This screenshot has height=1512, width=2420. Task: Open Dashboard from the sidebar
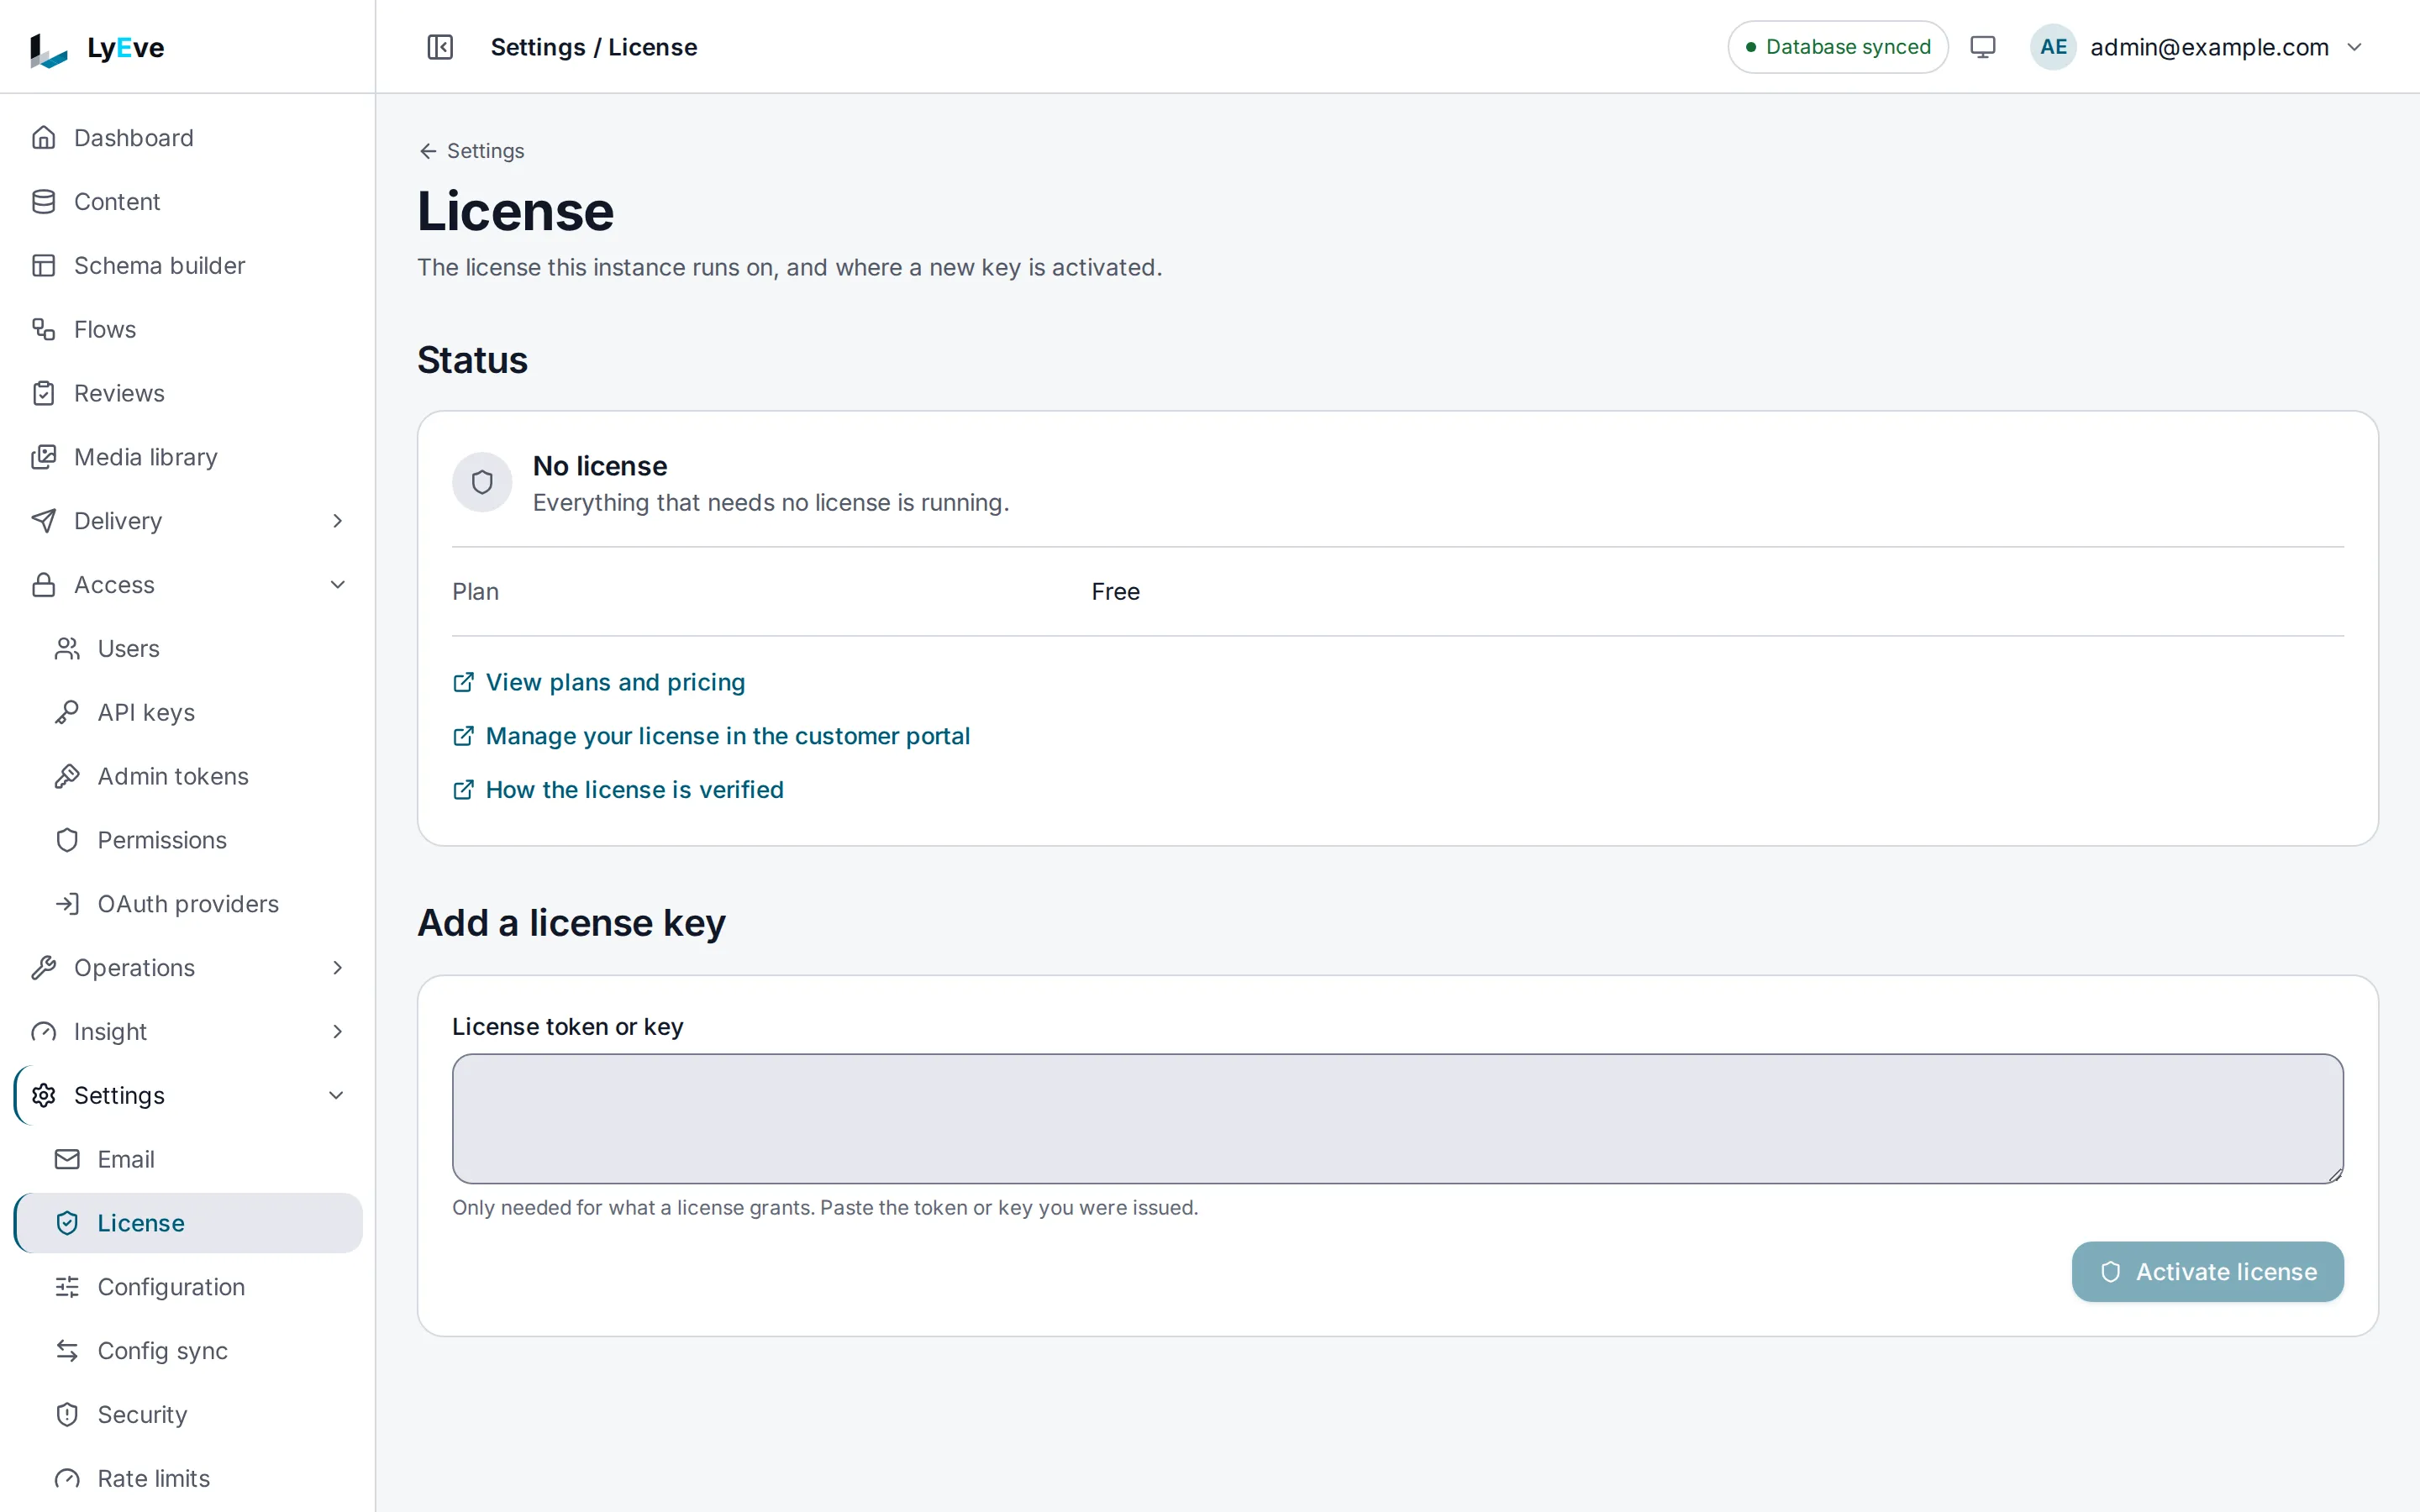pos(188,138)
